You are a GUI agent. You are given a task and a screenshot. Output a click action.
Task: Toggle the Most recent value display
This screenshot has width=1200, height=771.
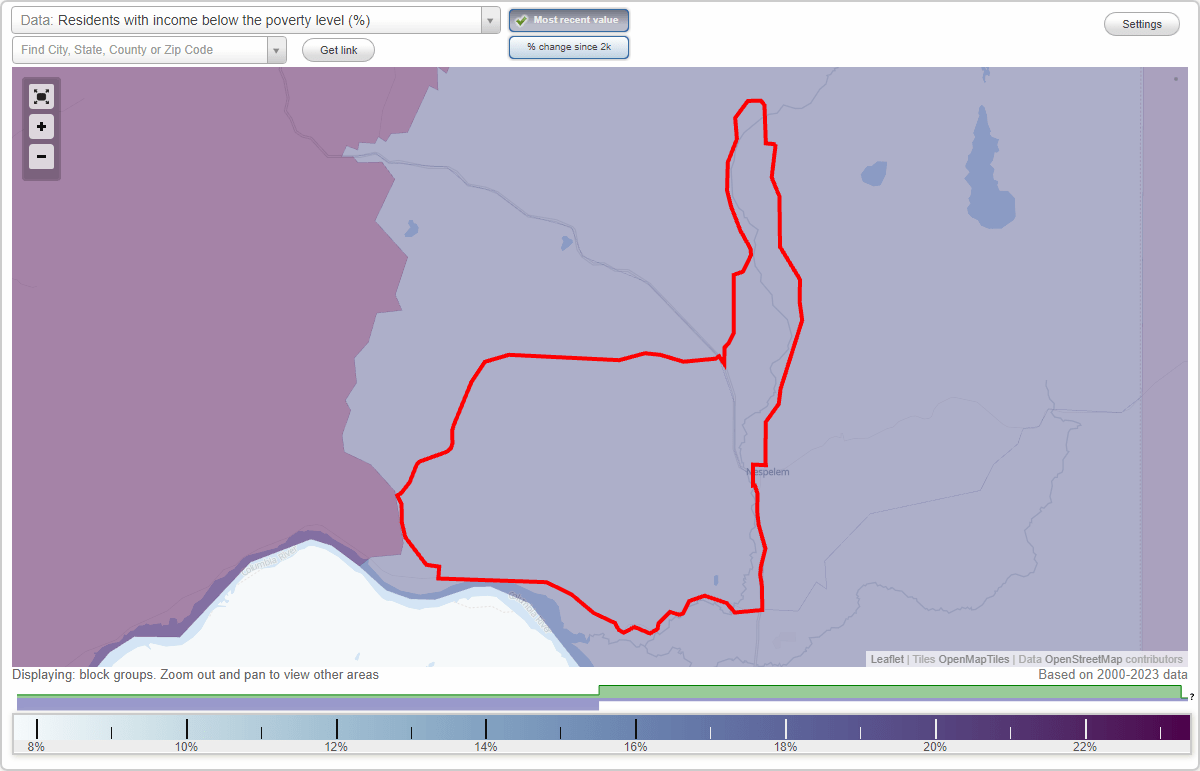click(568, 20)
